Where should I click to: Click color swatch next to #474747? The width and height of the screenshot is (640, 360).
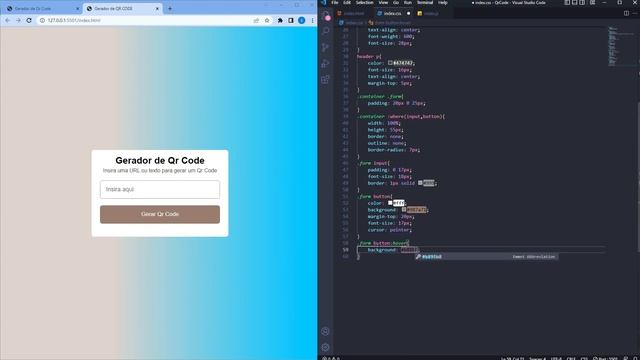click(390, 63)
